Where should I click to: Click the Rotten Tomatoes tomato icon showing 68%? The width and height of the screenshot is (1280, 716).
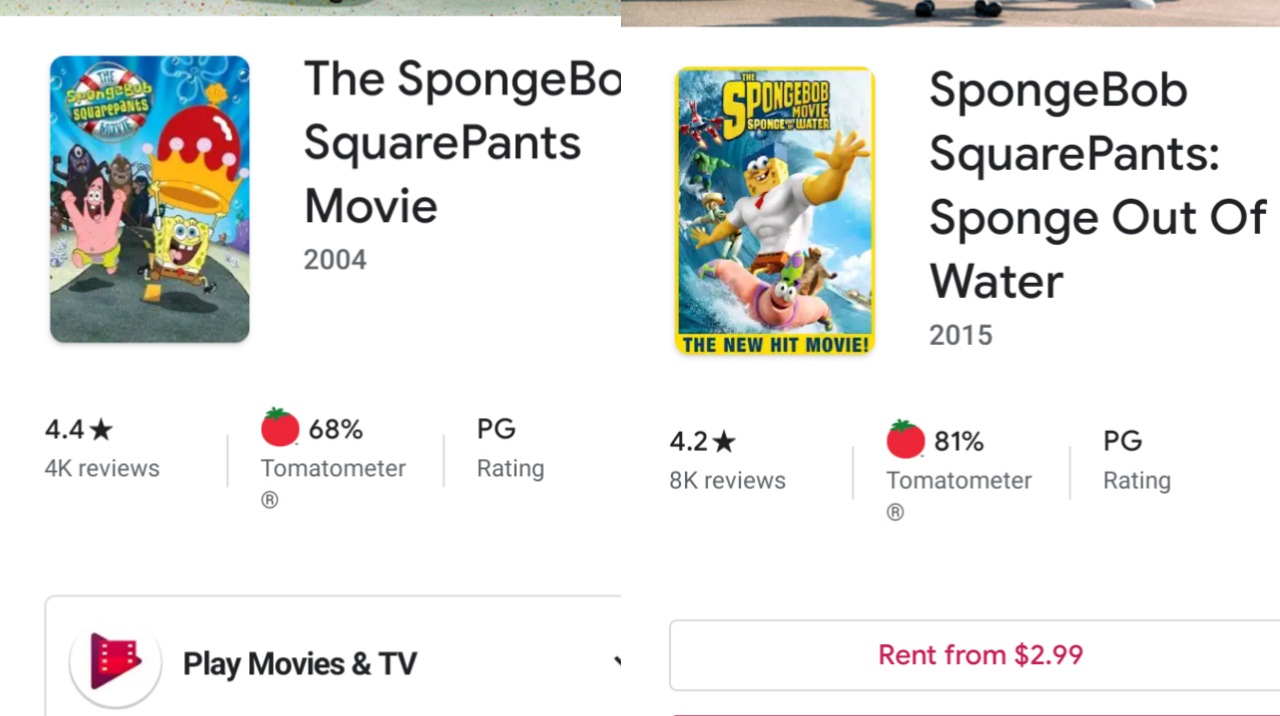(280, 428)
